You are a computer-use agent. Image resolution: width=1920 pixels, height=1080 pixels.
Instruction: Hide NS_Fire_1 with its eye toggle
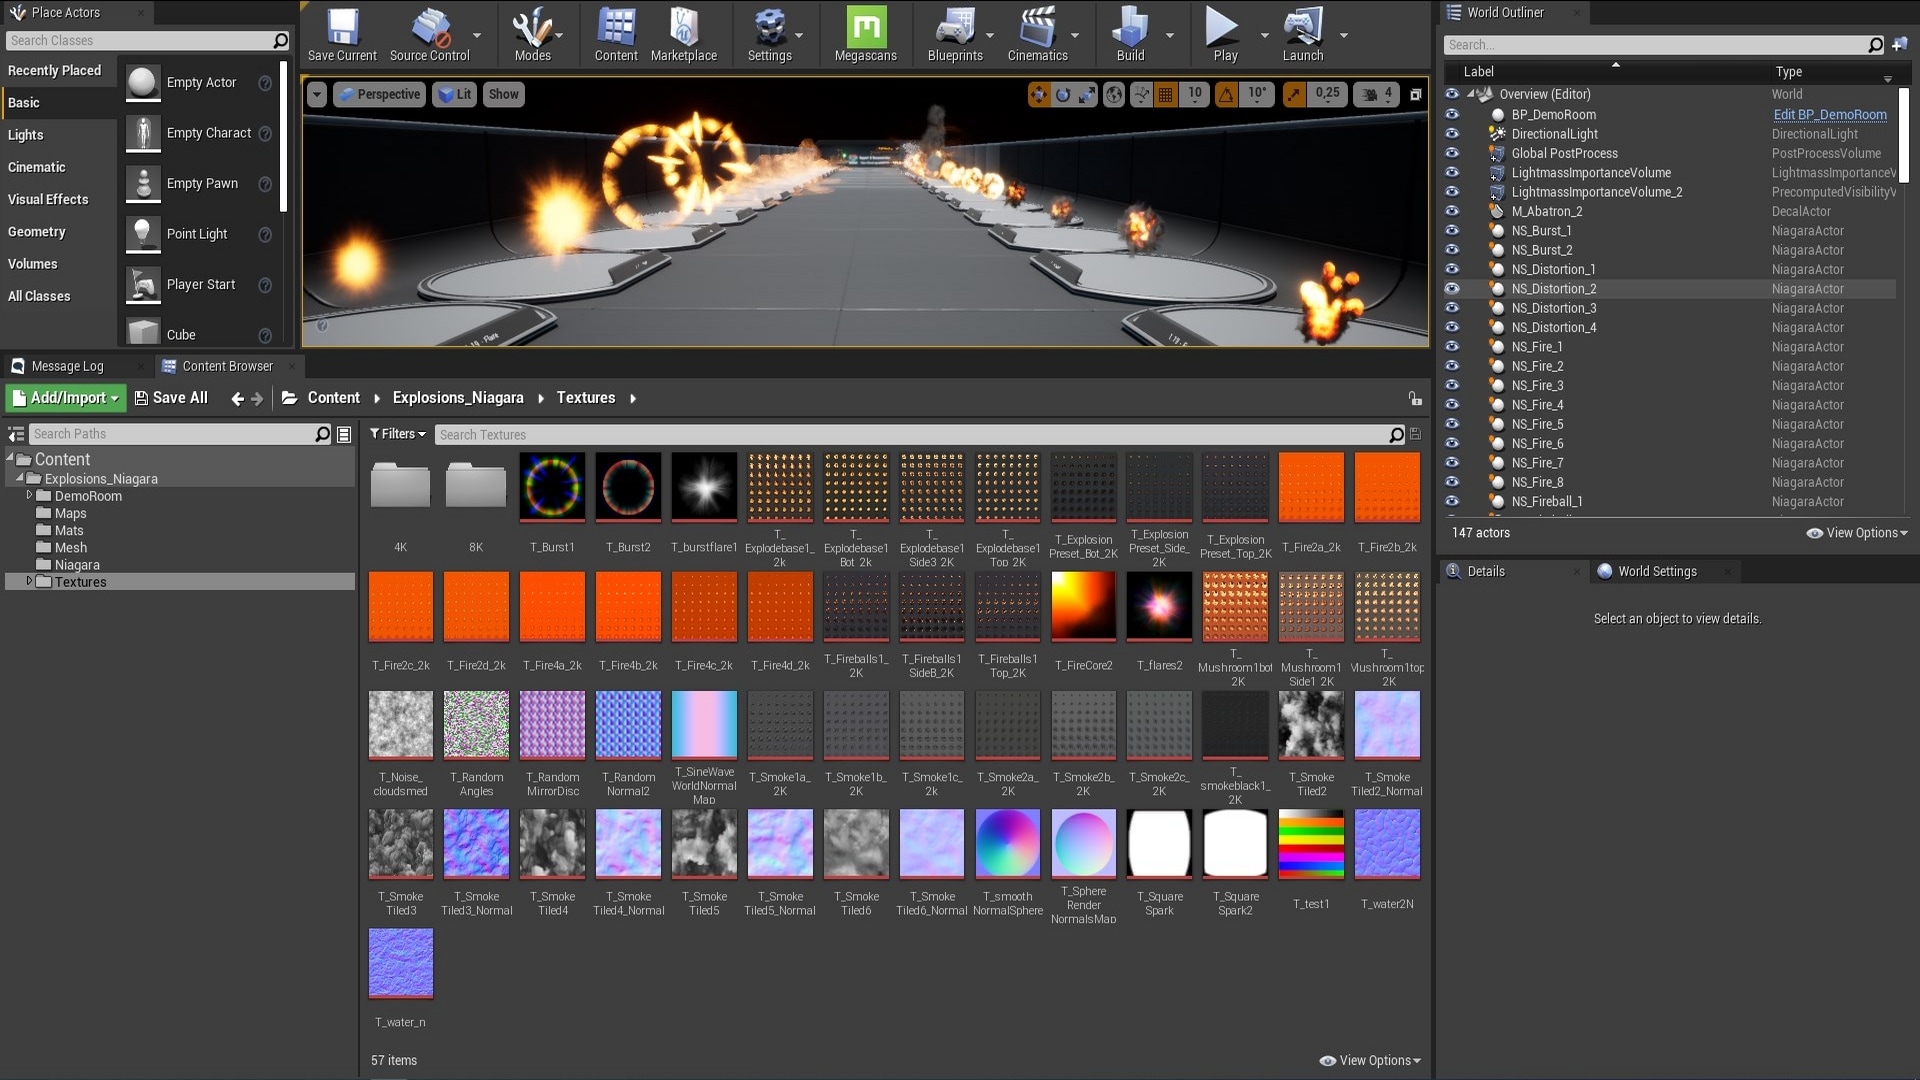tap(1452, 347)
